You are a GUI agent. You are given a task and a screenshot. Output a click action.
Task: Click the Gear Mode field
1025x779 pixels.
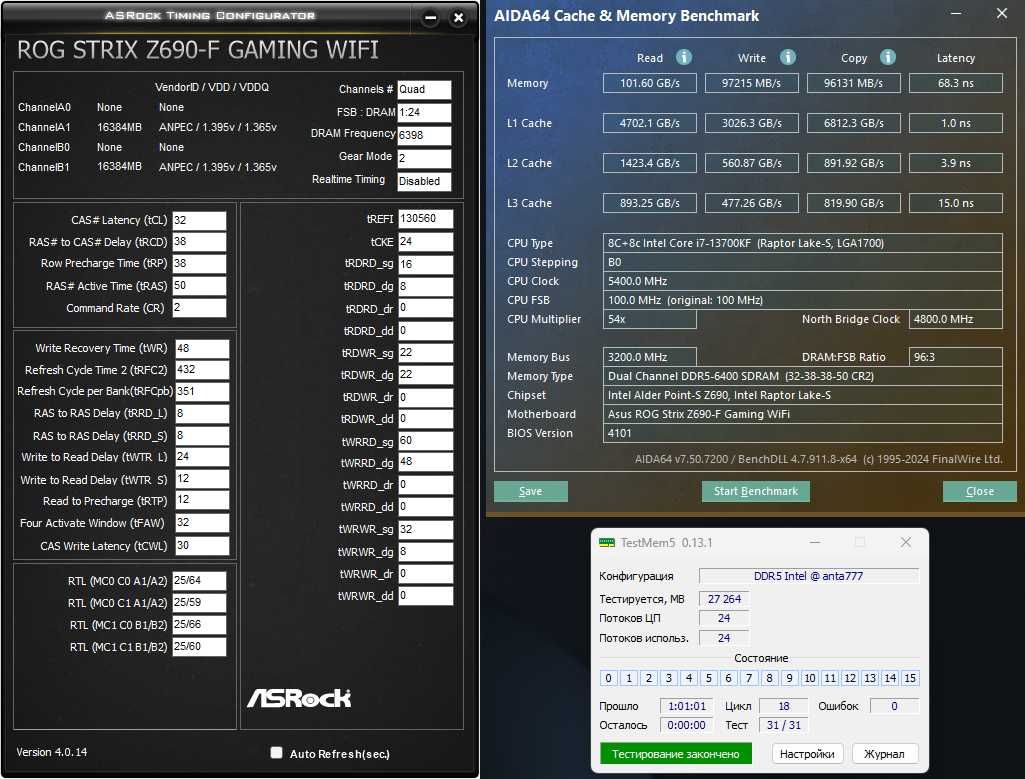click(424, 158)
